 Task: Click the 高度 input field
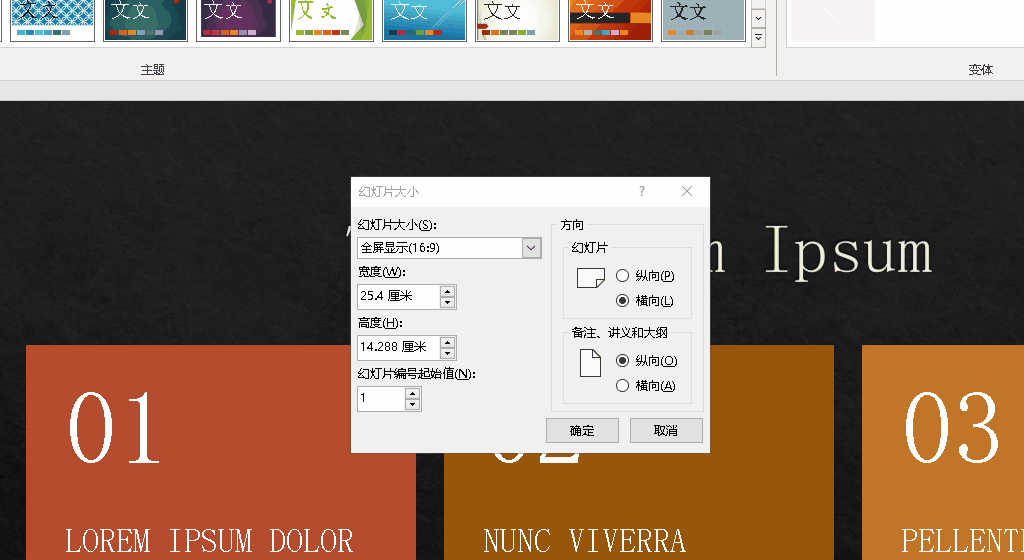(x=398, y=348)
